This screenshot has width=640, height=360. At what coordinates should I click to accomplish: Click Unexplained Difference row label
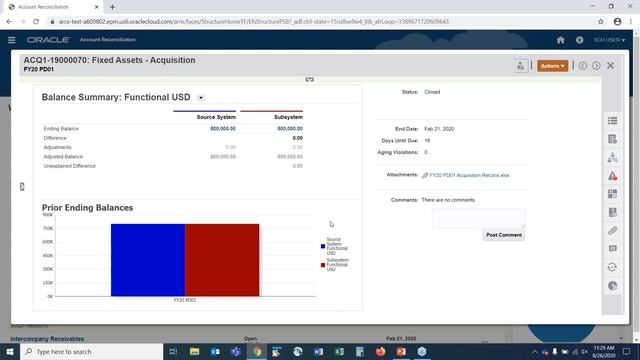(x=69, y=166)
